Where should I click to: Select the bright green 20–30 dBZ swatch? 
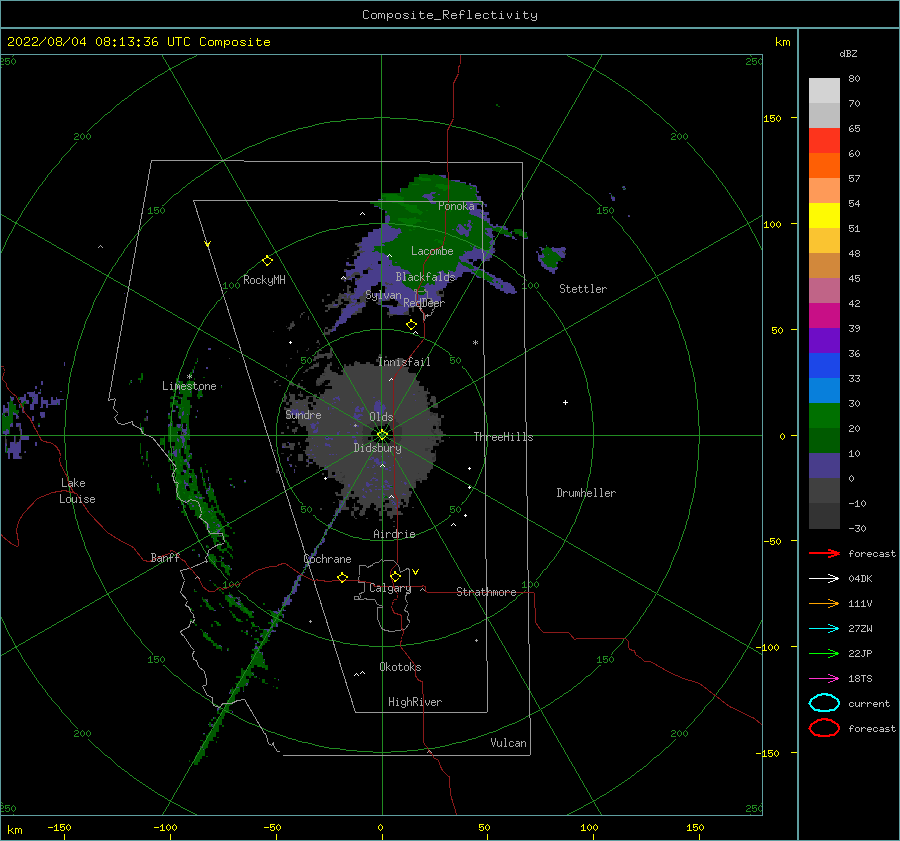824,416
